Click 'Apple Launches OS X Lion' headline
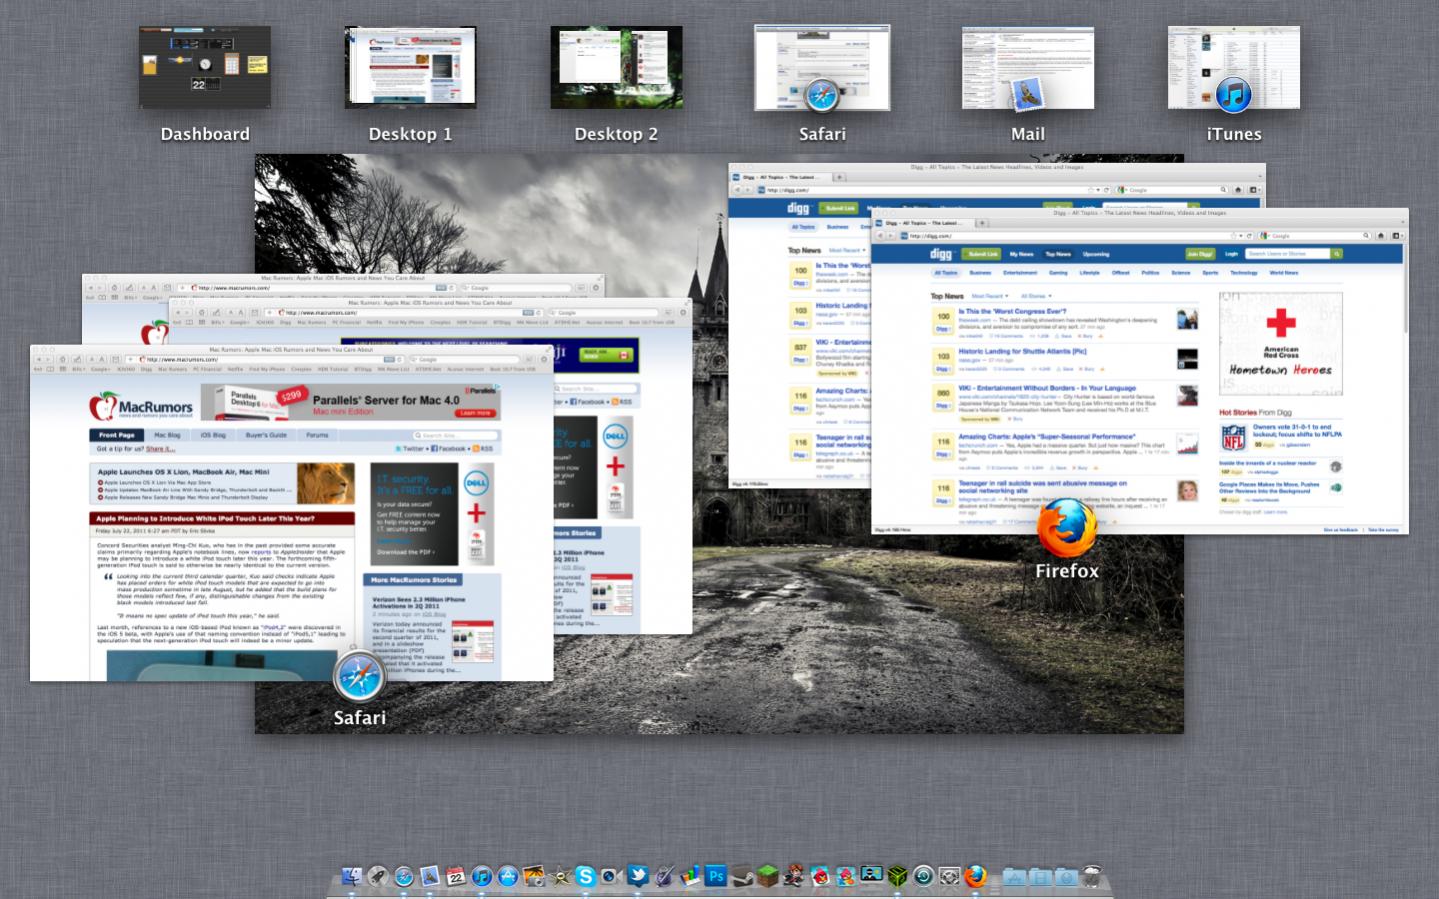 coord(183,472)
